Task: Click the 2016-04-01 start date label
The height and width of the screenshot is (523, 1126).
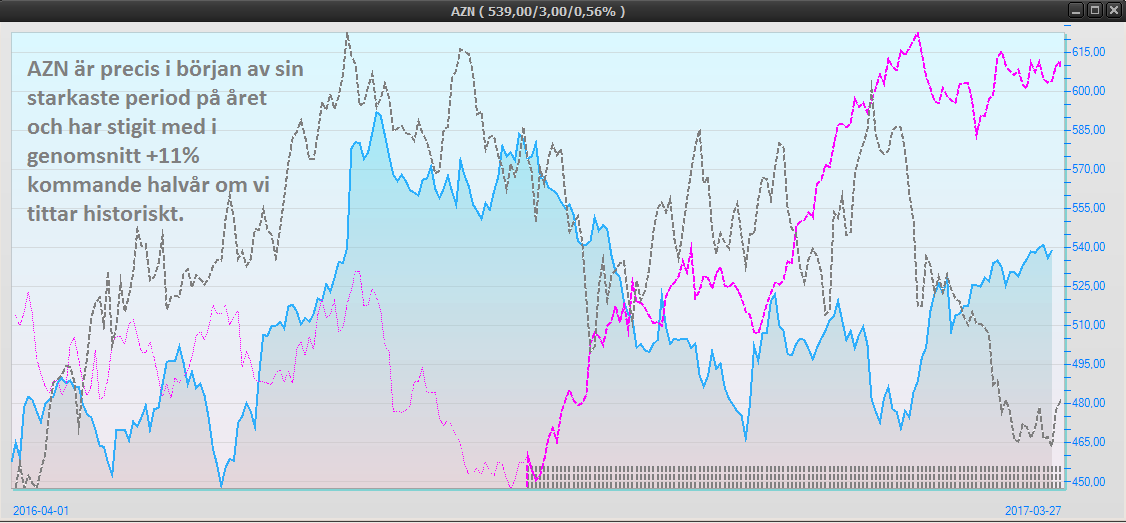Action: tap(42, 510)
